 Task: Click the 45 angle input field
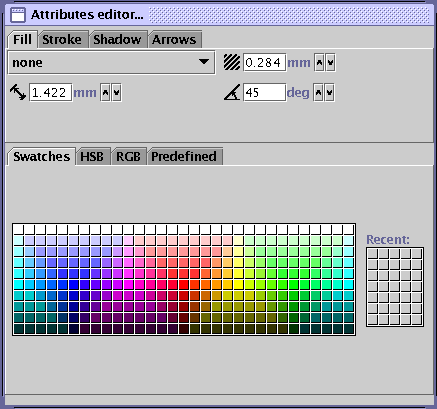264,92
